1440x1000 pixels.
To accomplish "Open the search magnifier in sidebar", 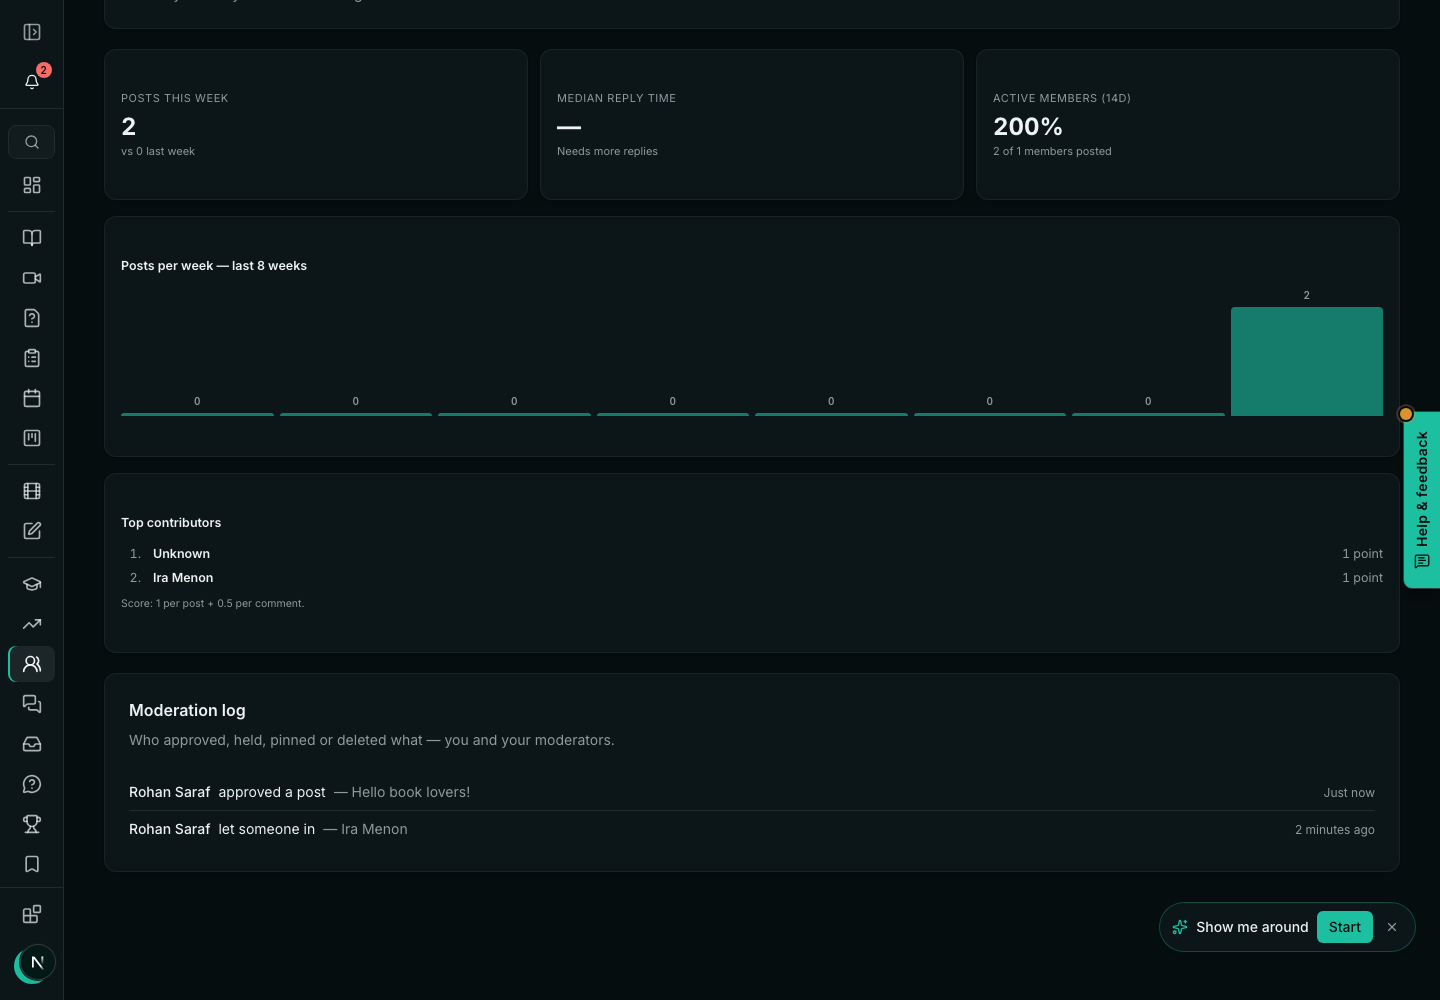I will [x=32, y=142].
